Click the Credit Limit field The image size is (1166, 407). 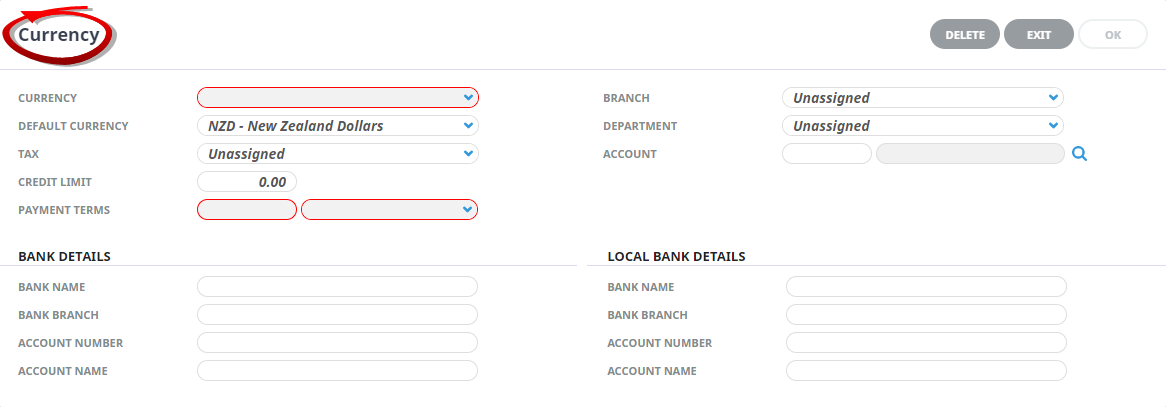coord(247,182)
